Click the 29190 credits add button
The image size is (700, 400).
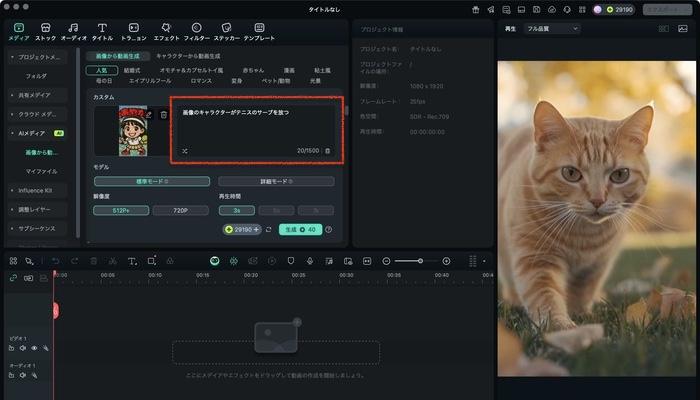tap(256, 230)
